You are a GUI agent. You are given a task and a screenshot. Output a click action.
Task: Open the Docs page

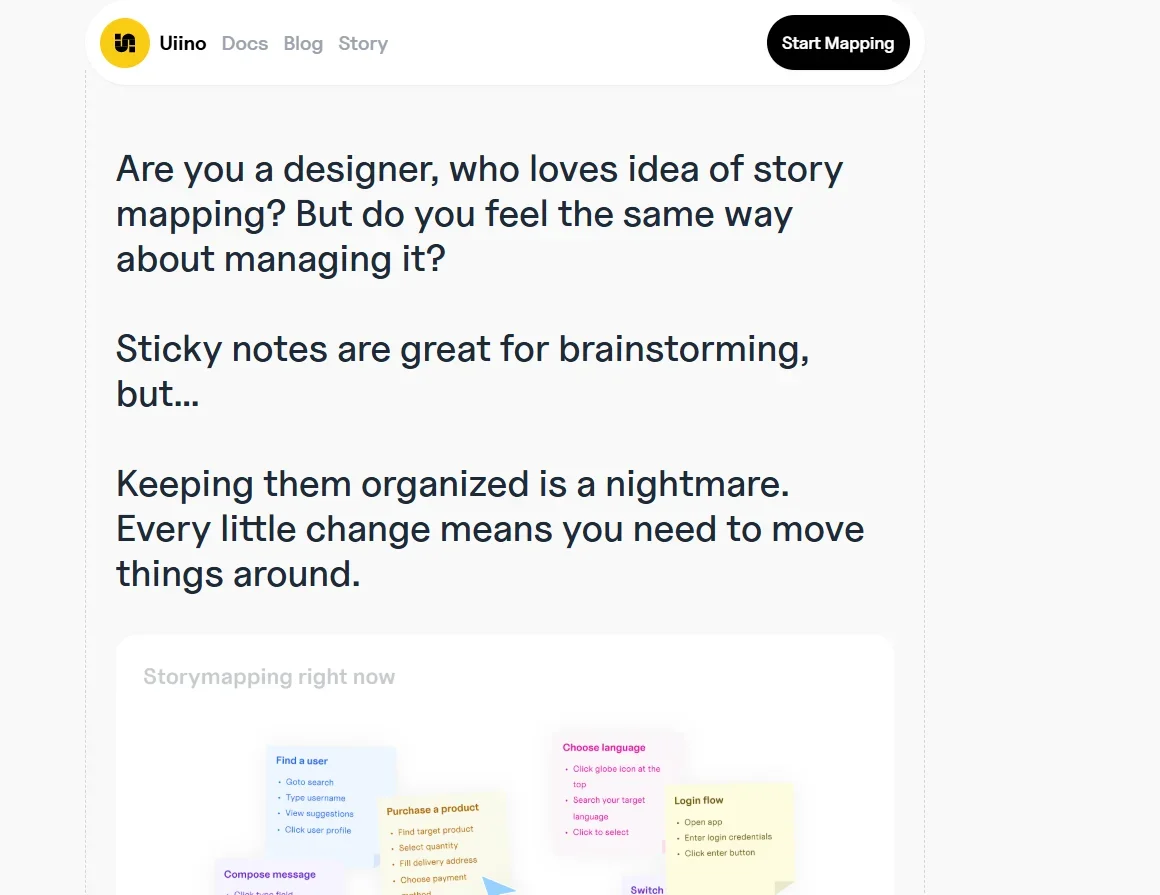coord(245,43)
